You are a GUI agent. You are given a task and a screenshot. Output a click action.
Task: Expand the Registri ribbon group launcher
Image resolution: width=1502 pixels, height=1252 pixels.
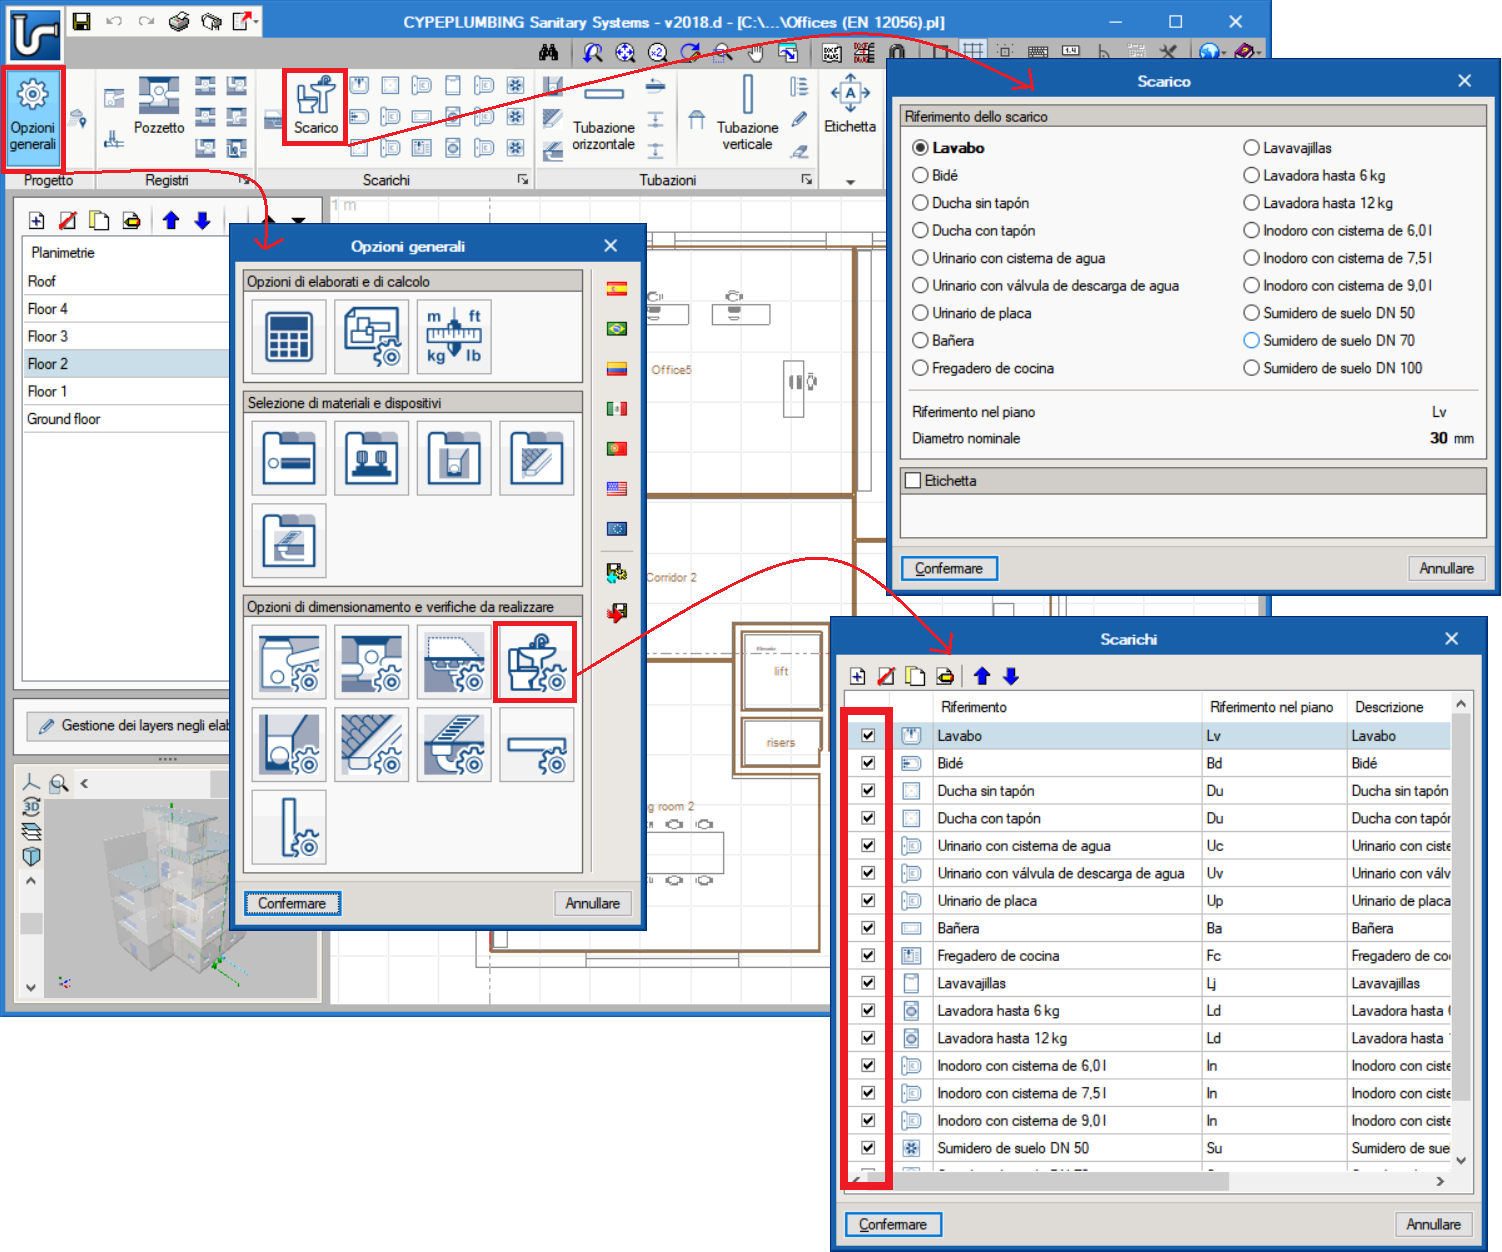coord(243,180)
